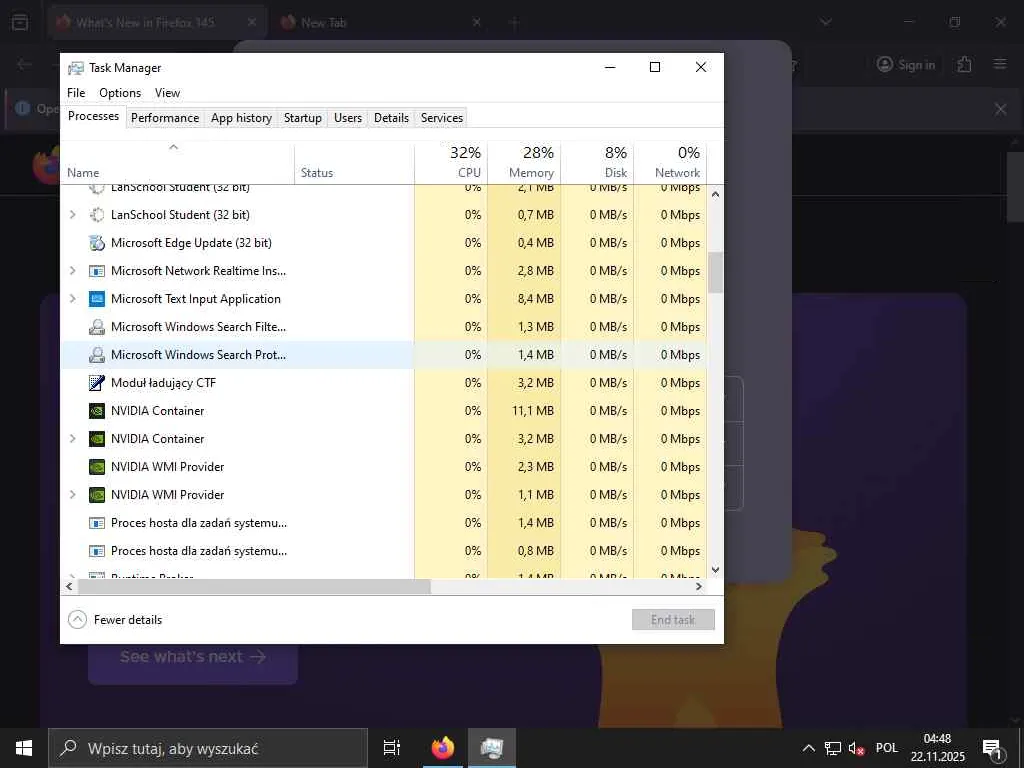Switch to the App history tab
This screenshot has width=1024, height=768.
pyautogui.click(x=241, y=118)
